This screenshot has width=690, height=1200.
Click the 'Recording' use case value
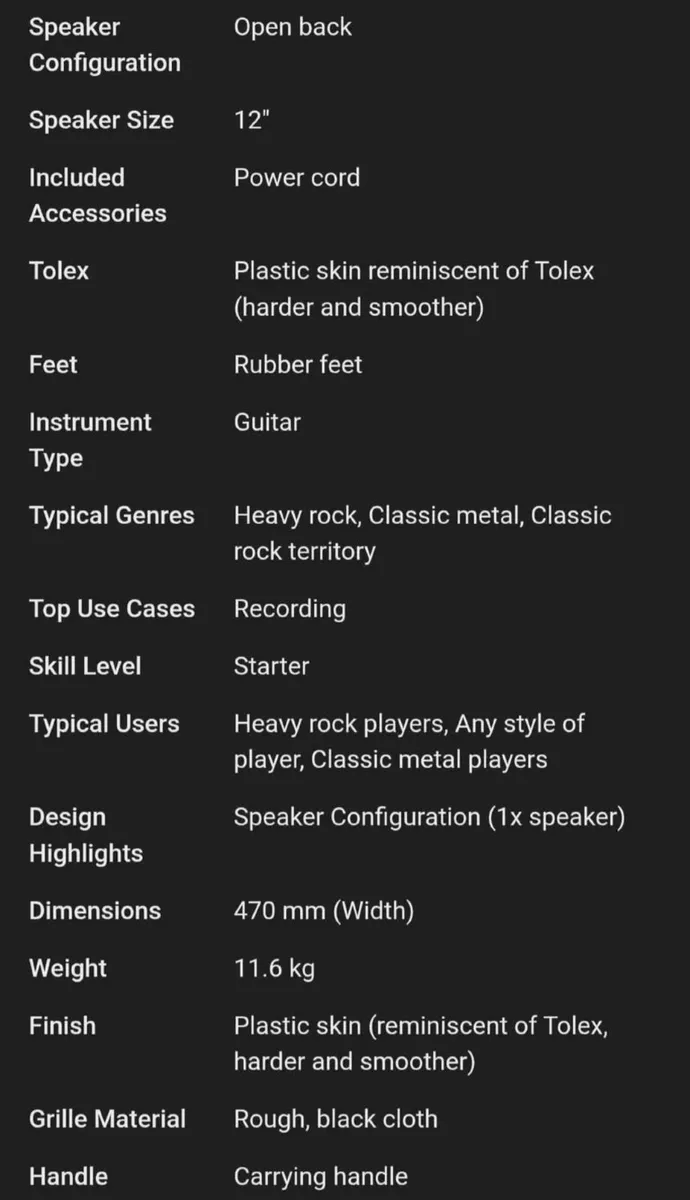click(x=289, y=609)
